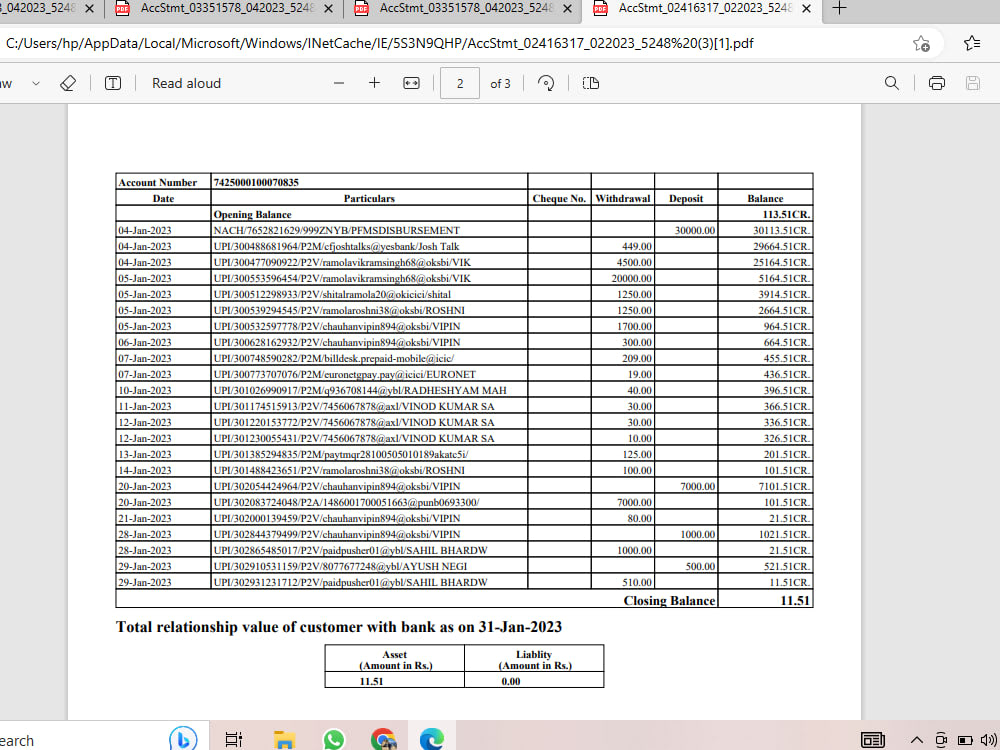1000x750 pixels.
Task: Click the 20000.00 withdrawal amount
Action: point(632,278)
